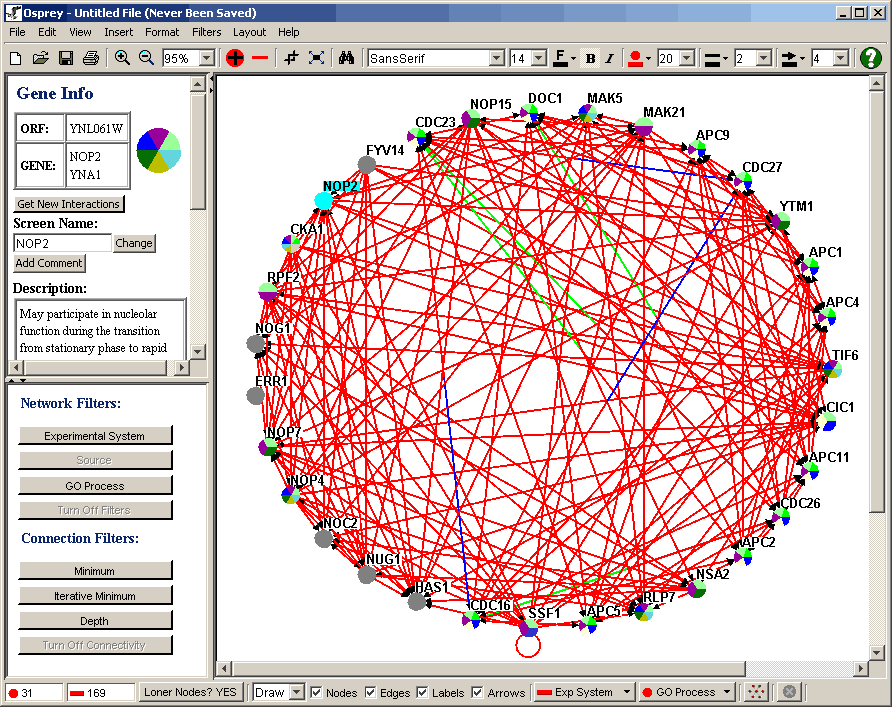Click the save file icon
Screen dimensions: 892x707
point(66,58)
